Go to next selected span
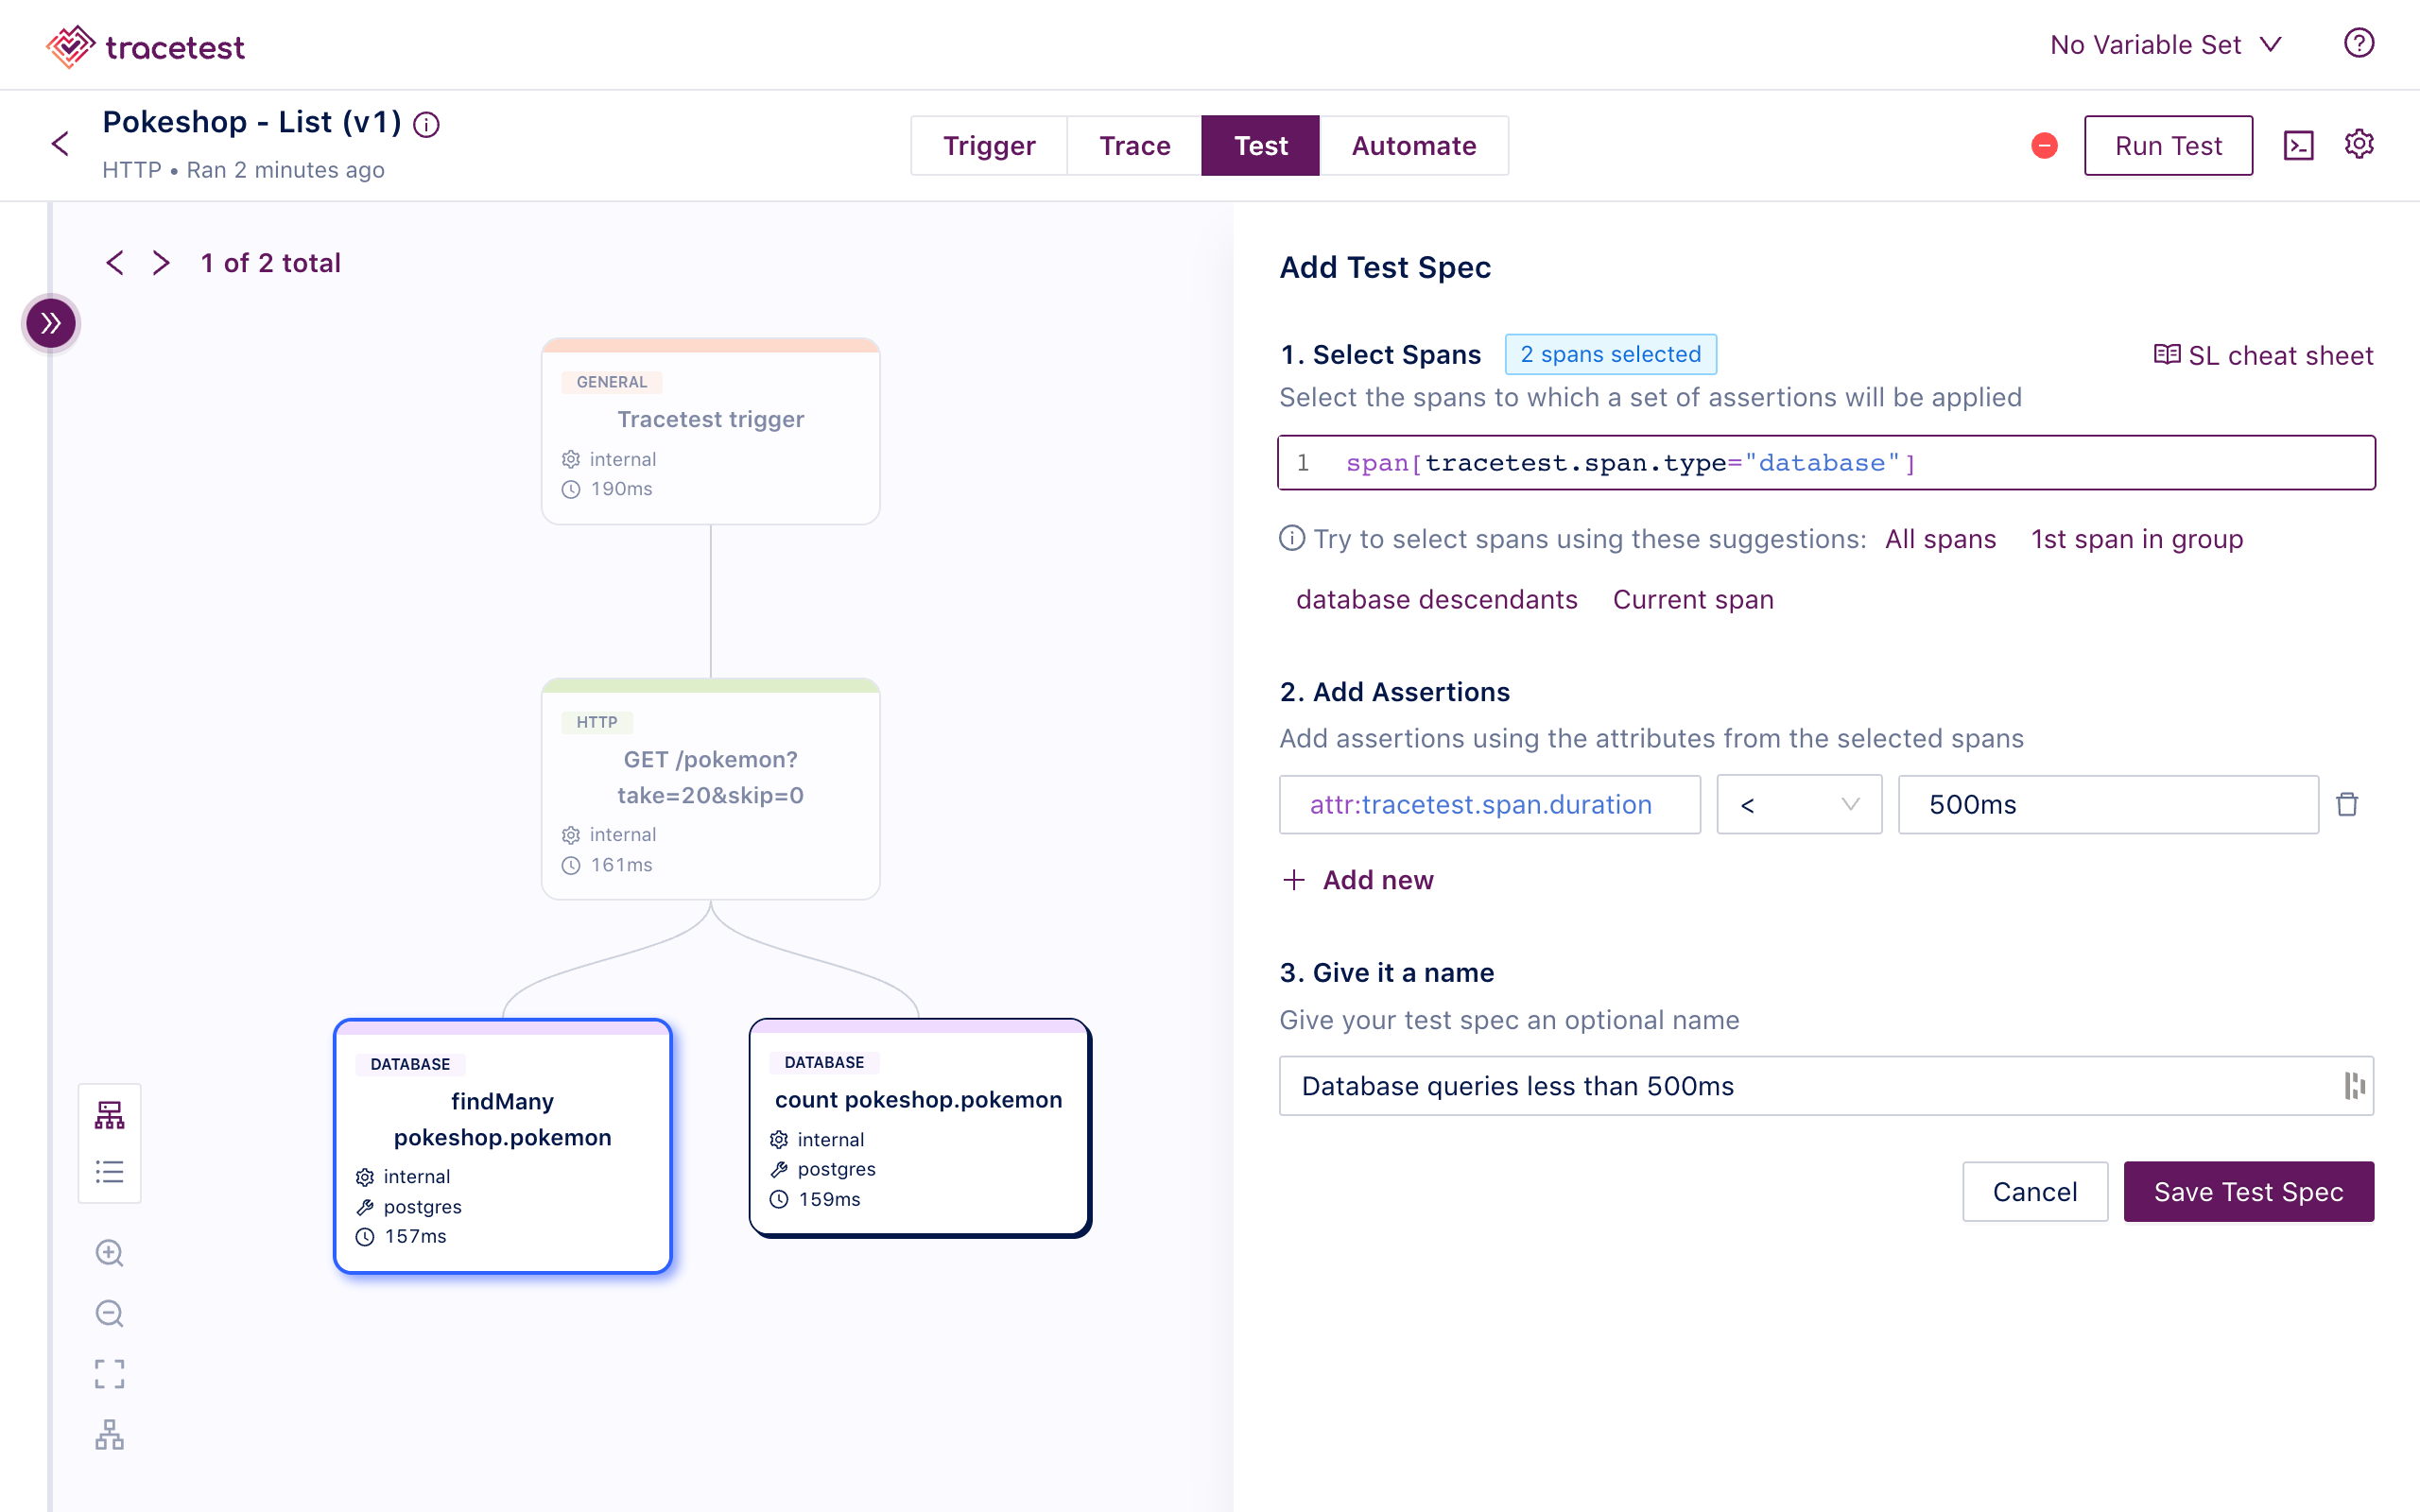 pos(161,263)
